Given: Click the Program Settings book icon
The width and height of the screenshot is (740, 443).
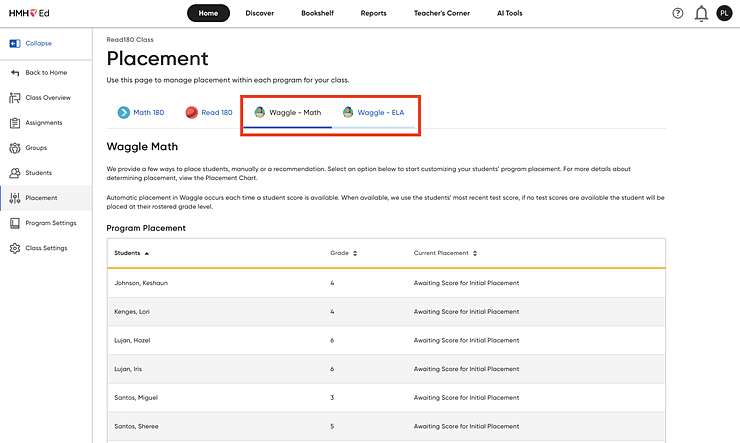Looking at the screenshot, I should point(15,223).
